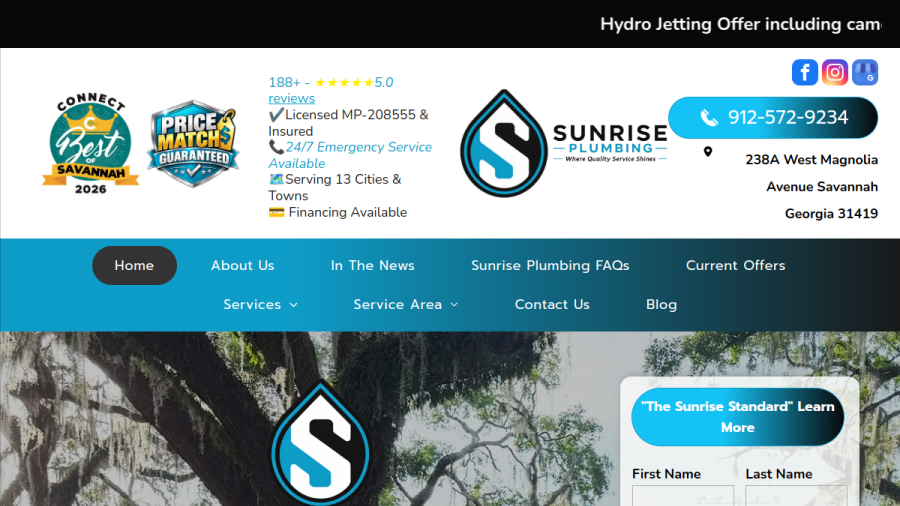This screenshot has width=900, height=506.
Task: Focus the Last Name input field
Action: tap(796, 496)
